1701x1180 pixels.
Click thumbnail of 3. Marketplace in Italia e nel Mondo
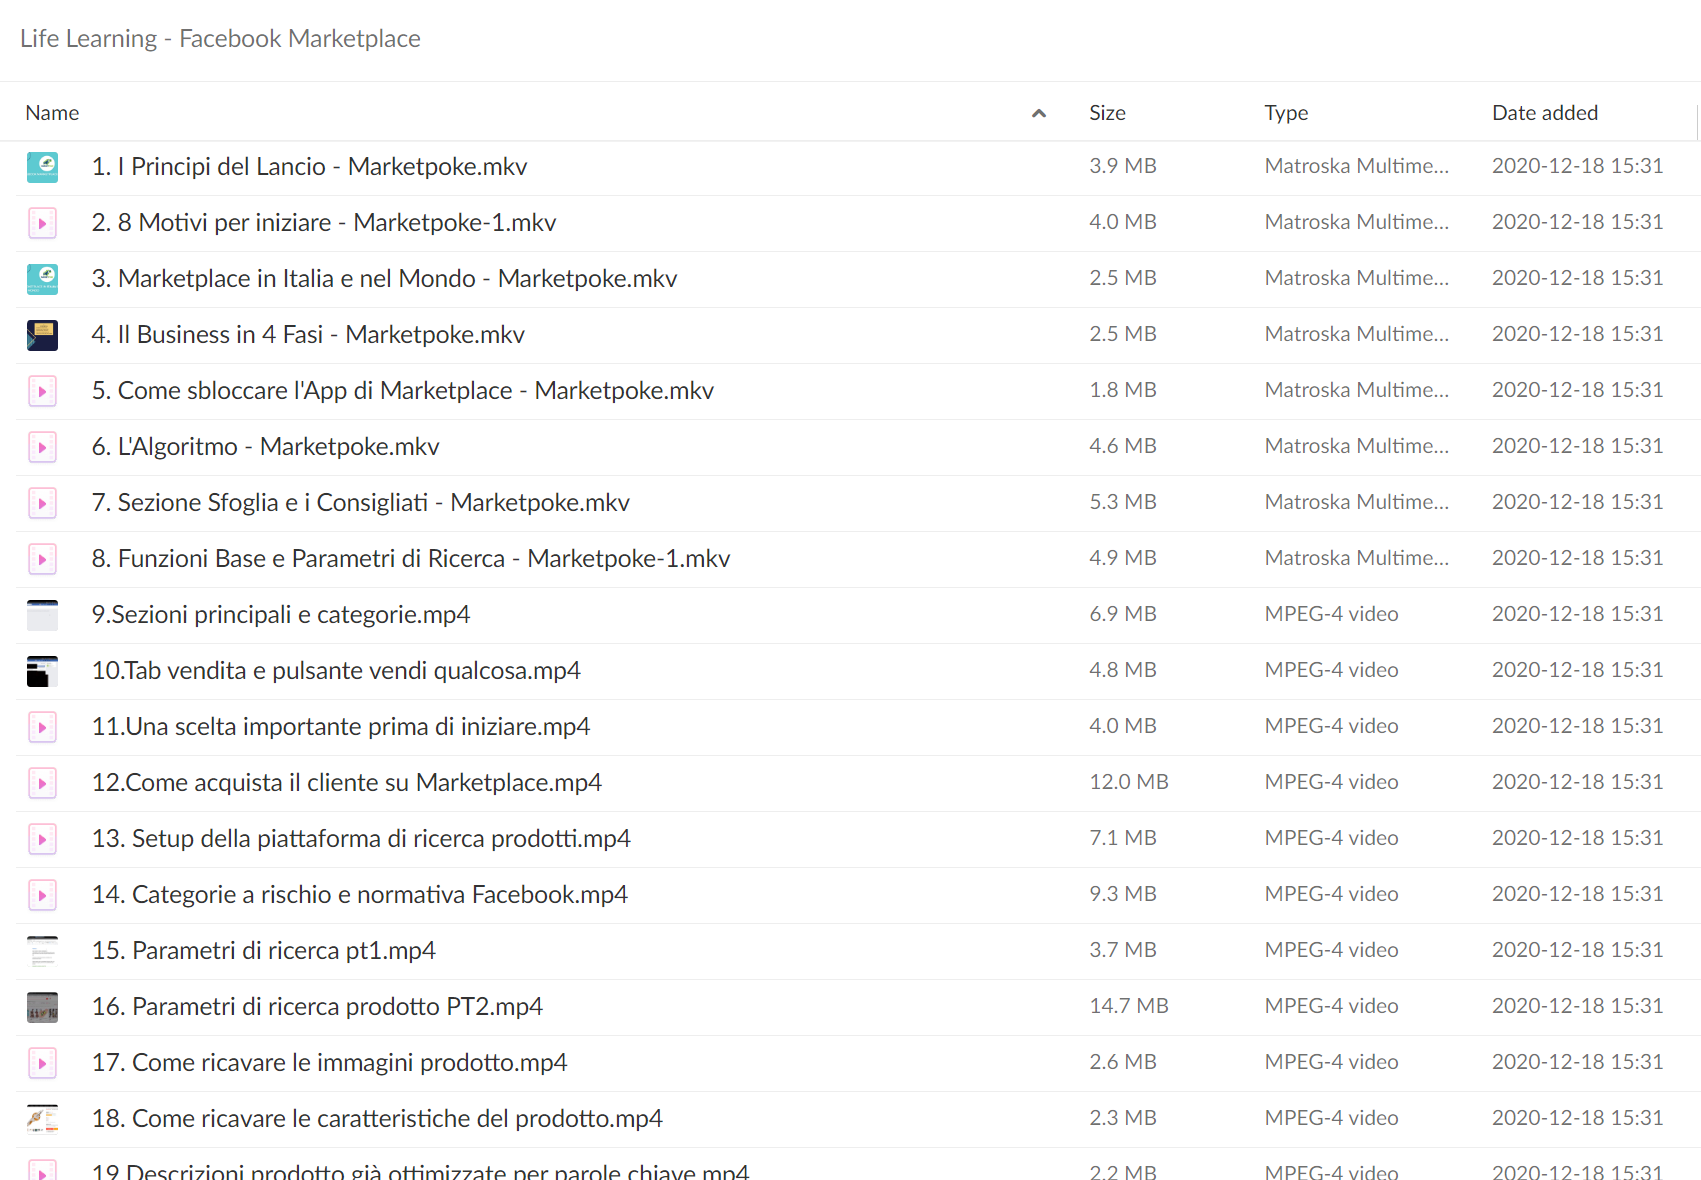click(42, 279)
